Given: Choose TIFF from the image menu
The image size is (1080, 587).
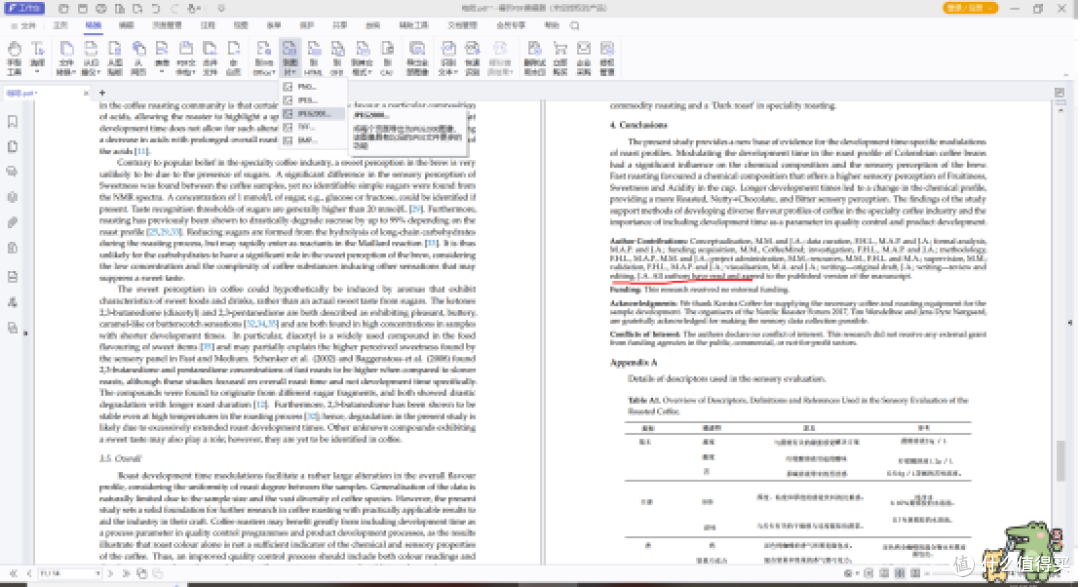Looking at the screenshot, I should [x=313, y=127].
